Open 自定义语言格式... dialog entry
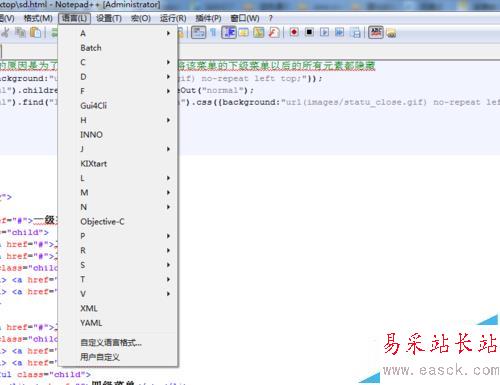This screenshot has height=385, width=500. 118,342
